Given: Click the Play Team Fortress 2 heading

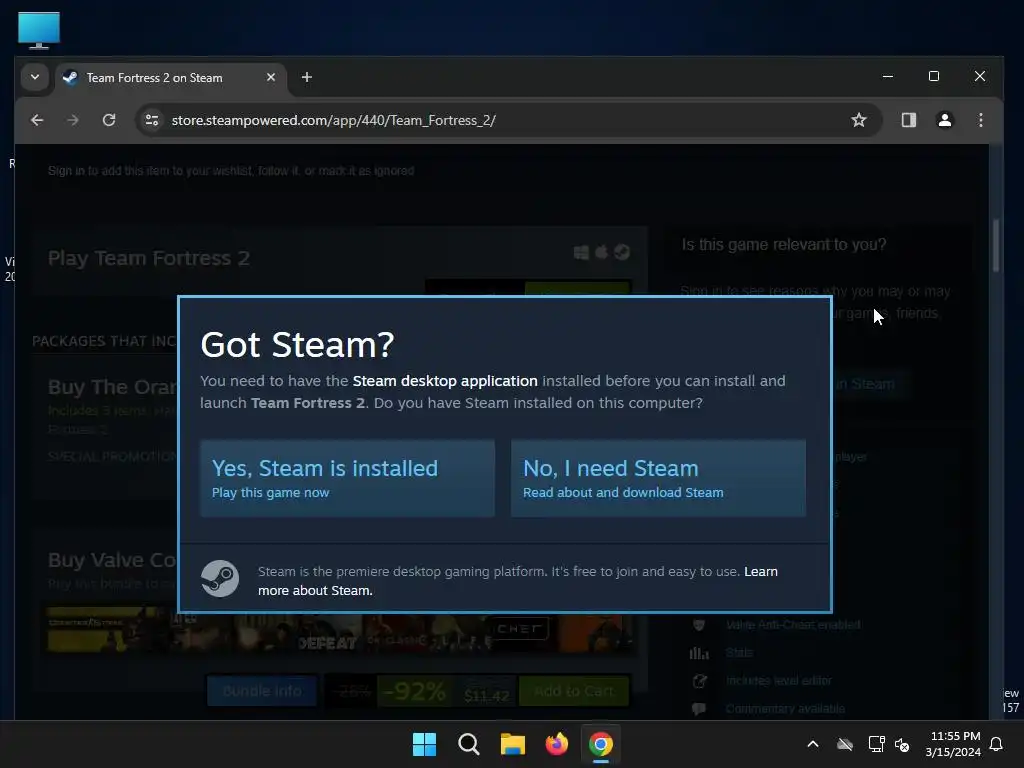Looking at the screenshot, I should pos(149,258).
